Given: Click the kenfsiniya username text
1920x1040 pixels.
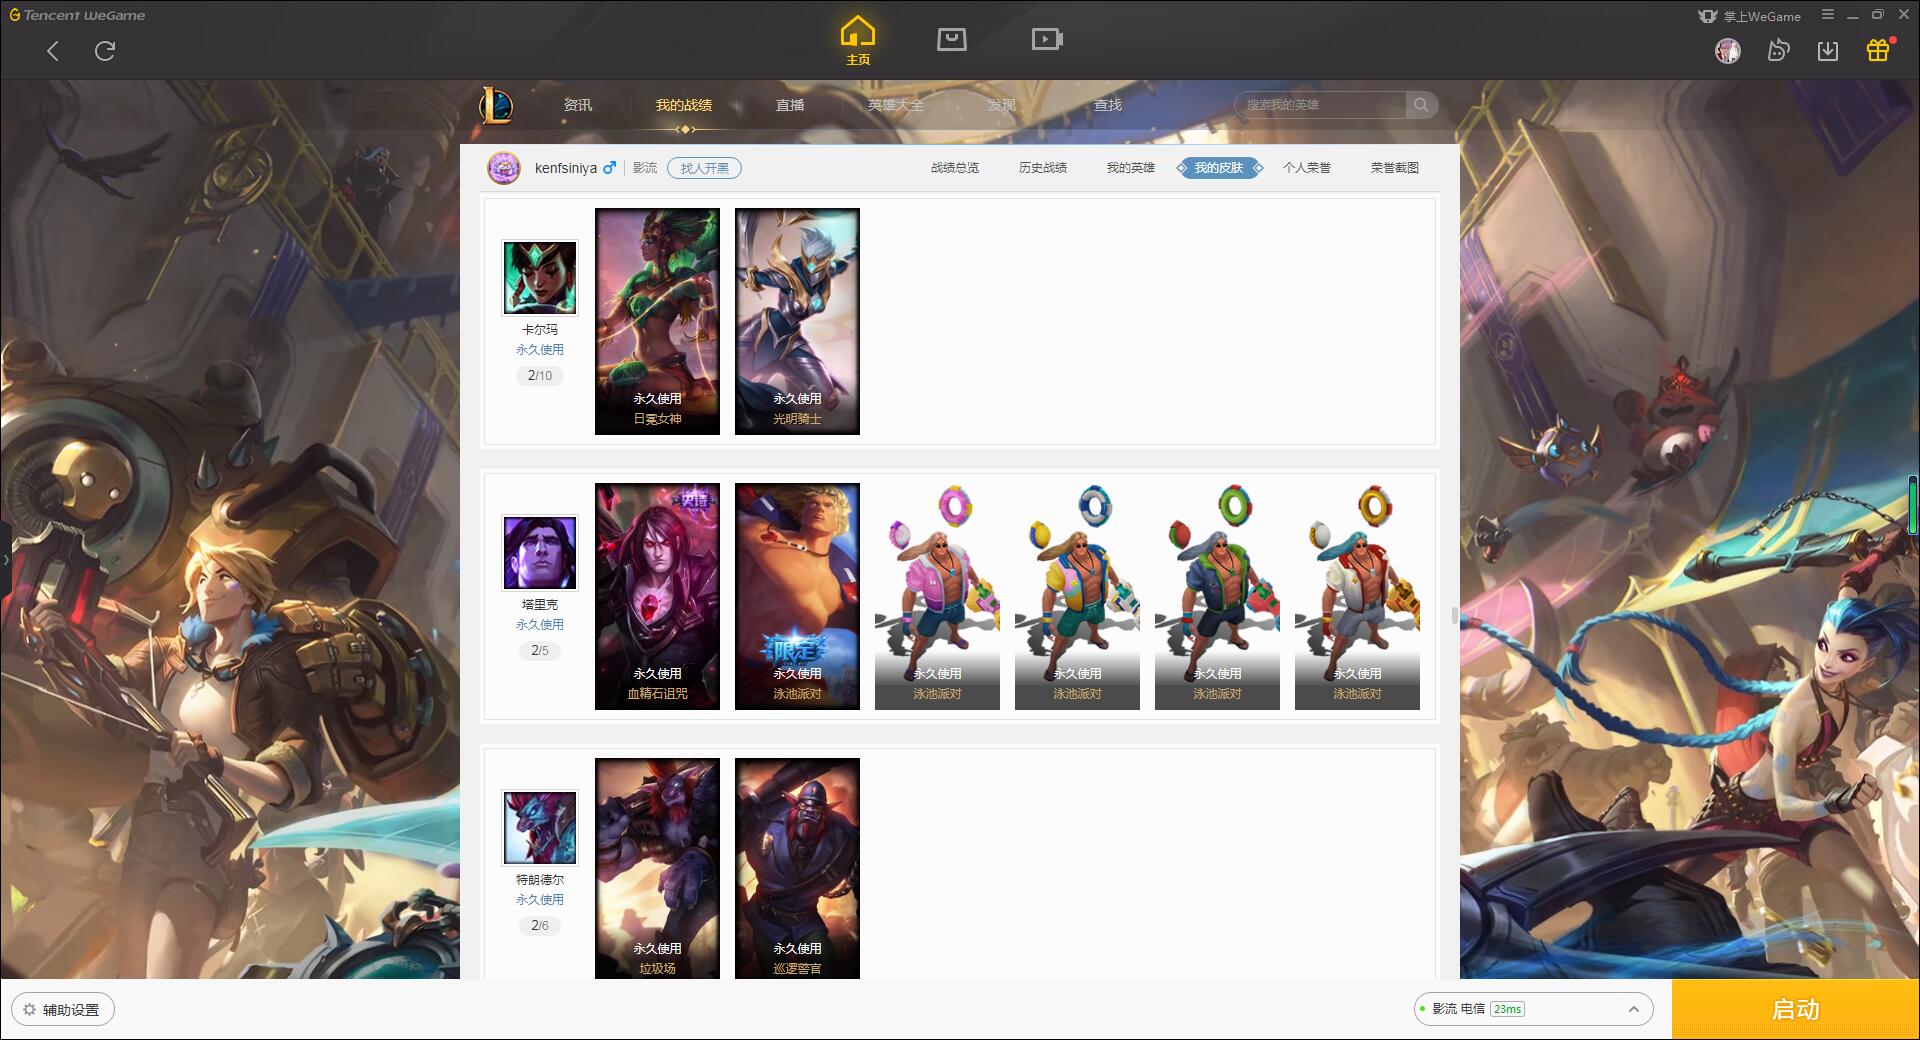Looking at the screenshot, I should click(566, 168).
